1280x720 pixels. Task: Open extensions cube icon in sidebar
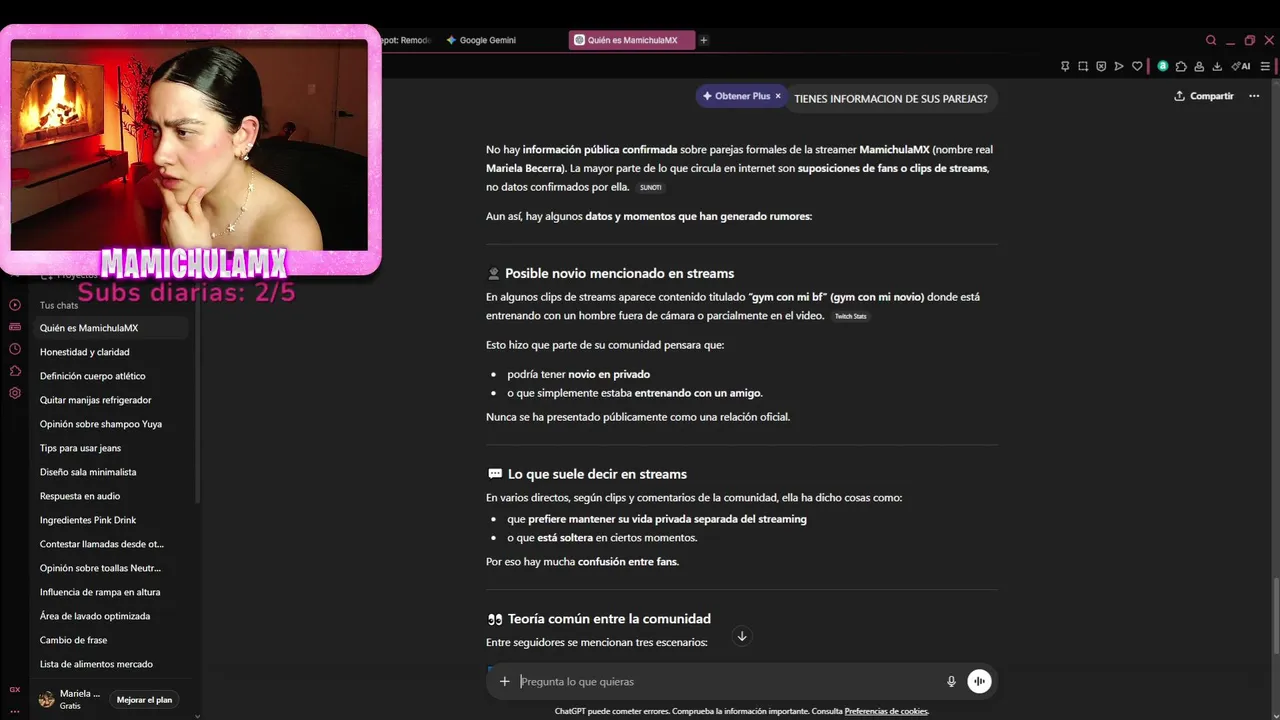coord(15,371)
